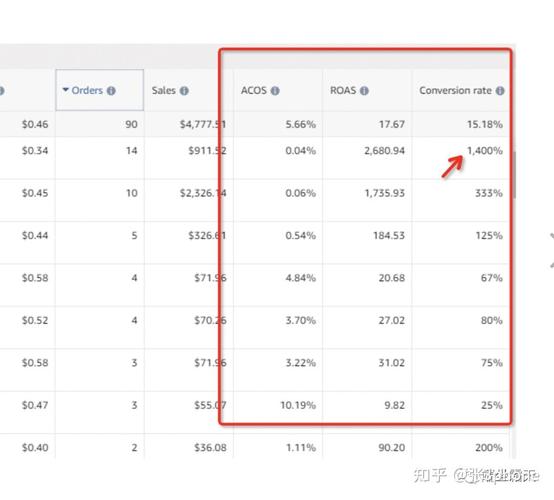Select the conversion rate 25%

491,405
